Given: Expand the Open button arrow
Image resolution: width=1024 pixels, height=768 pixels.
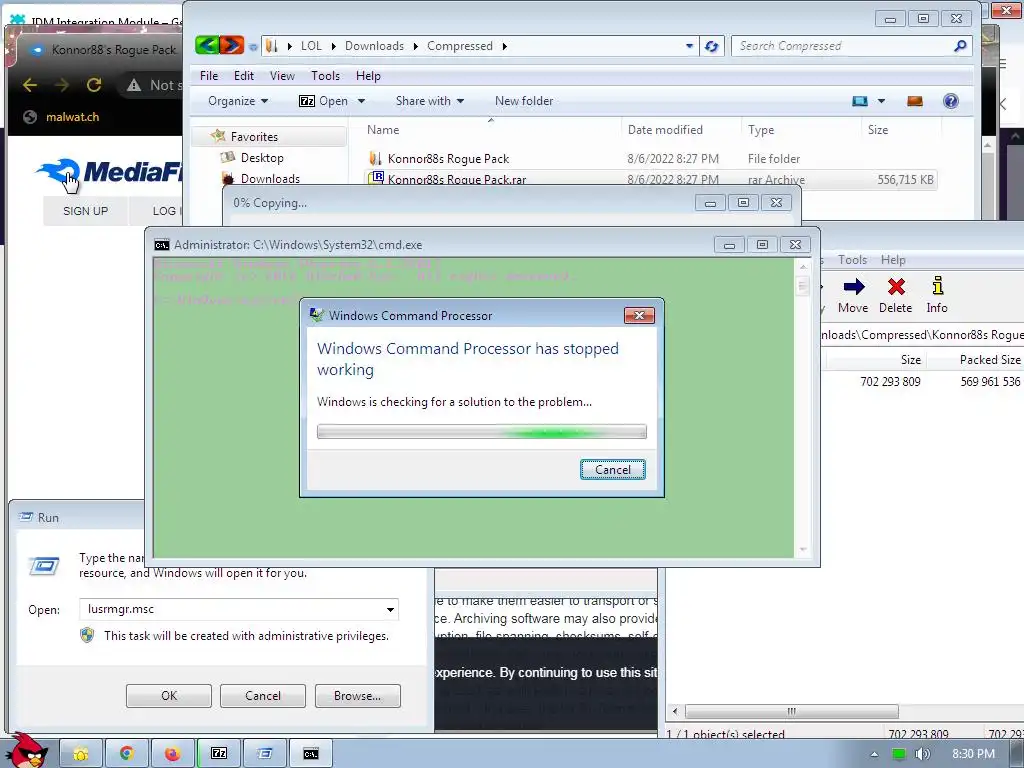Looking at the screenshot, I should (361, 101).
